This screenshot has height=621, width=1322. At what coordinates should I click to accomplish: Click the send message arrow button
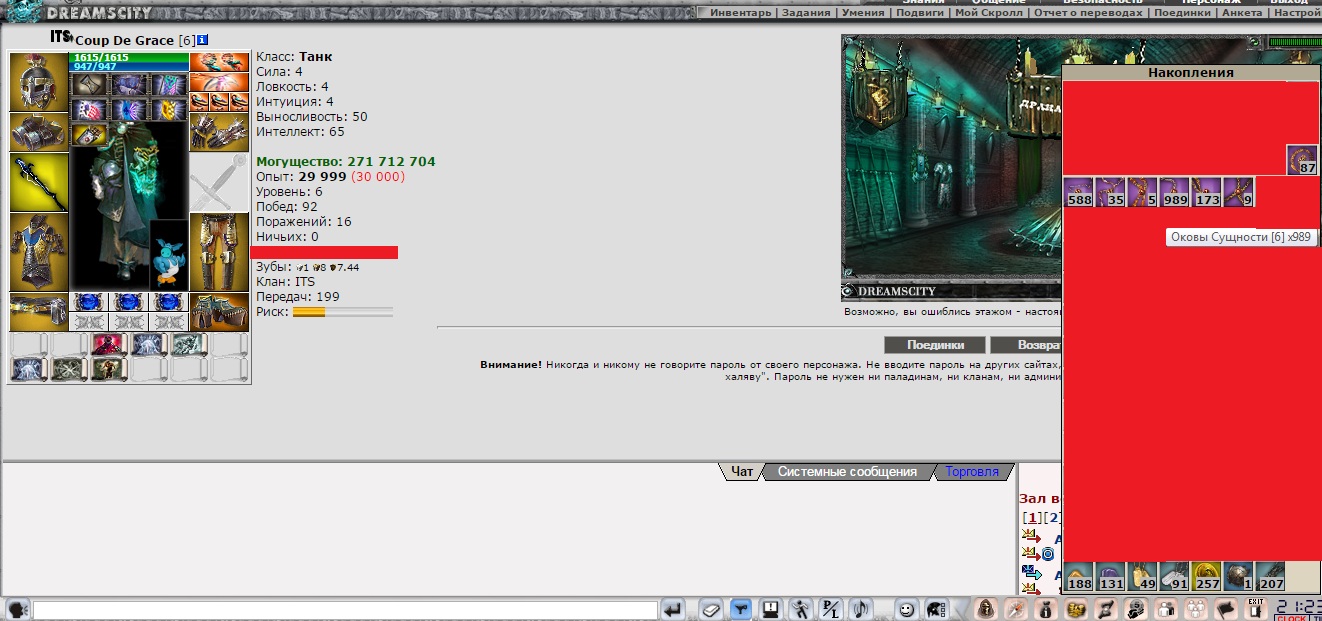673,608
